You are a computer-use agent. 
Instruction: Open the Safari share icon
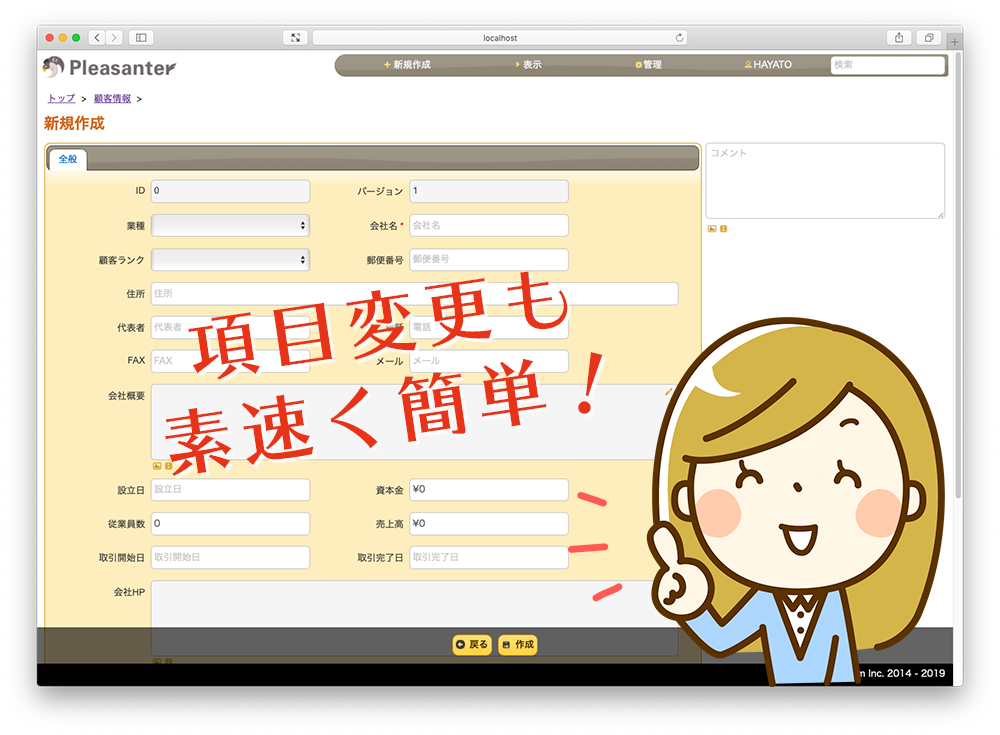899,38
